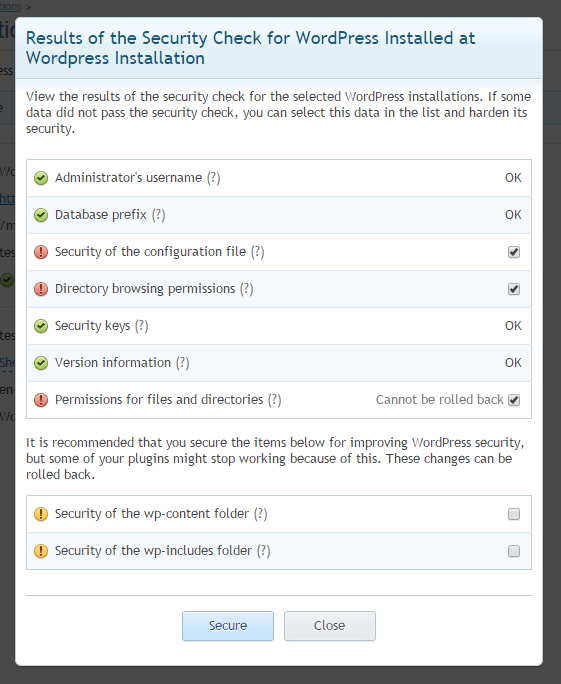Open help (?) next to Security keys
Image resolution: width=561 pixels, height=684 pixels.
141,326
